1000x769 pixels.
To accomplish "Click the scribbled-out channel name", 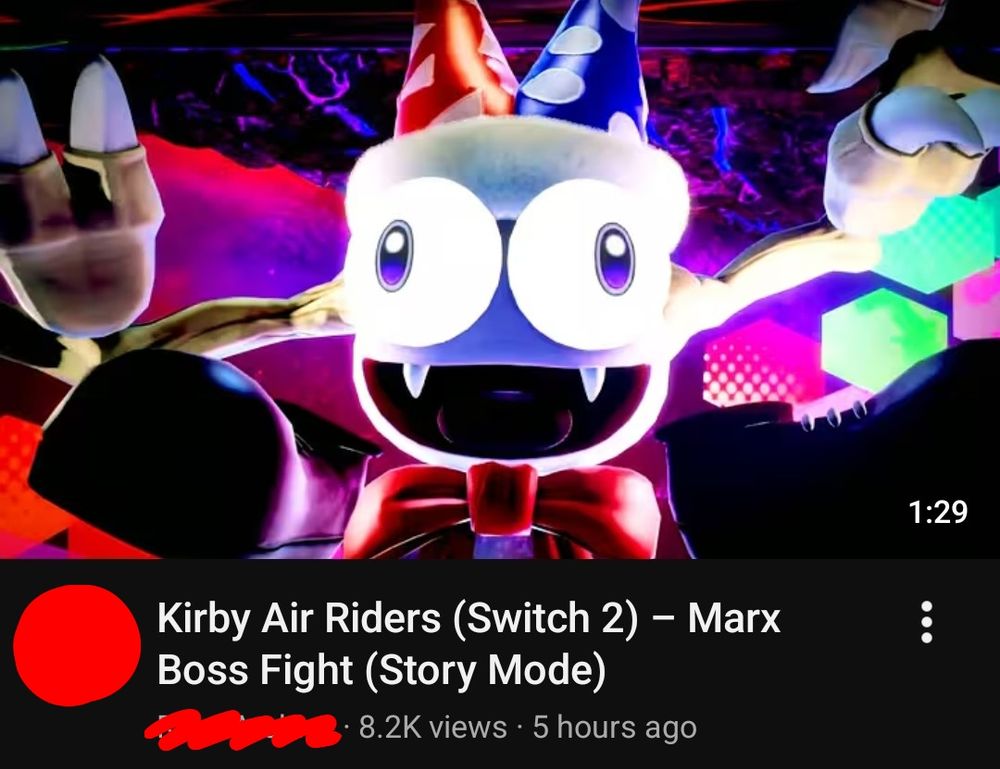I will [242, 729].
